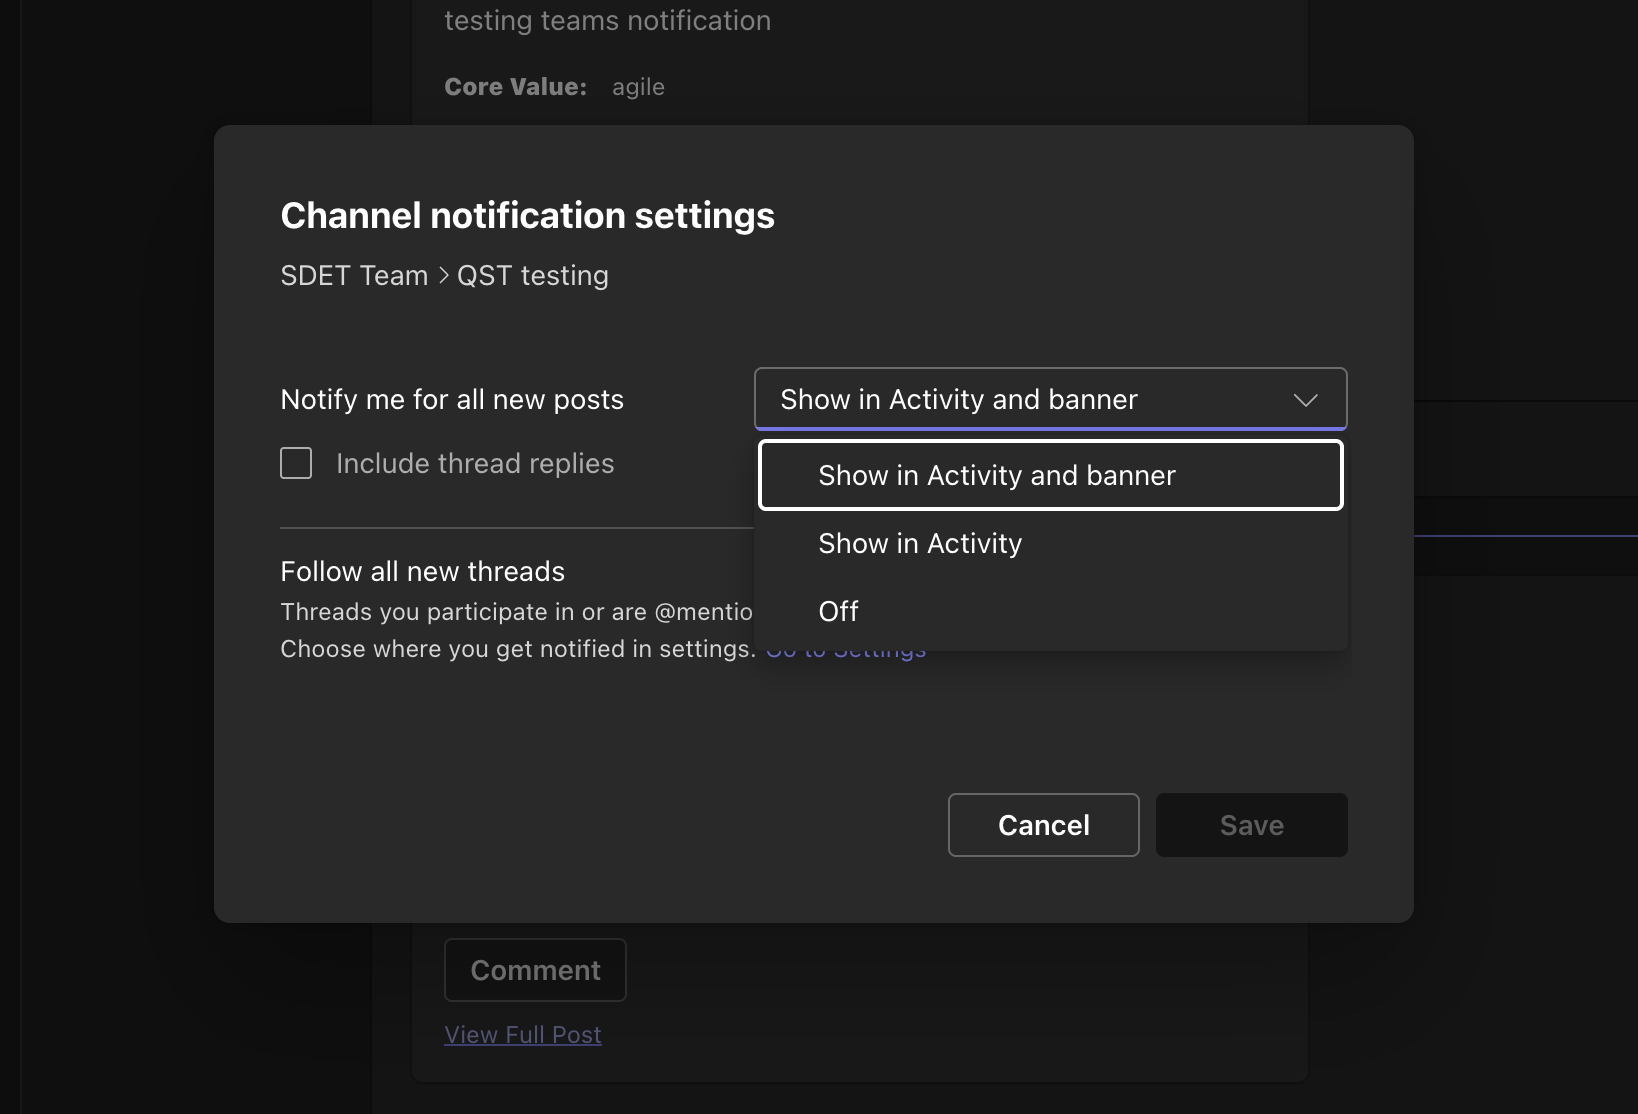The image size is (1638, 1114).
Task: Open the View Full Post link
Action: [523, 1035]
